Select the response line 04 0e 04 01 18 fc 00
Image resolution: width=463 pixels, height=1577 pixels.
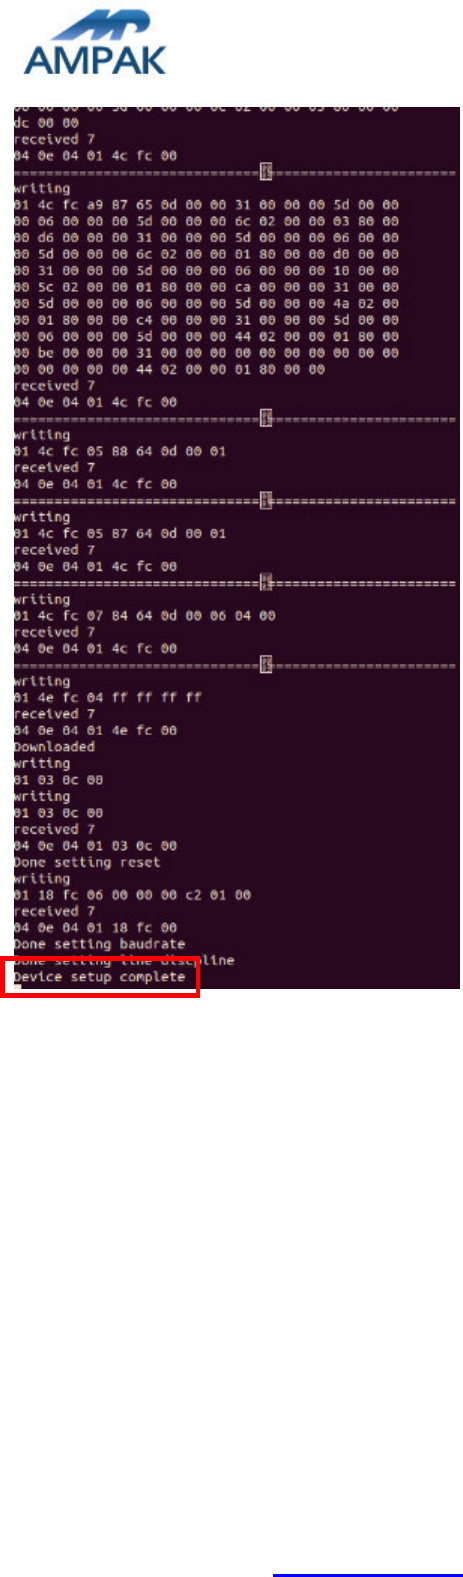click(x=95, y=928)
